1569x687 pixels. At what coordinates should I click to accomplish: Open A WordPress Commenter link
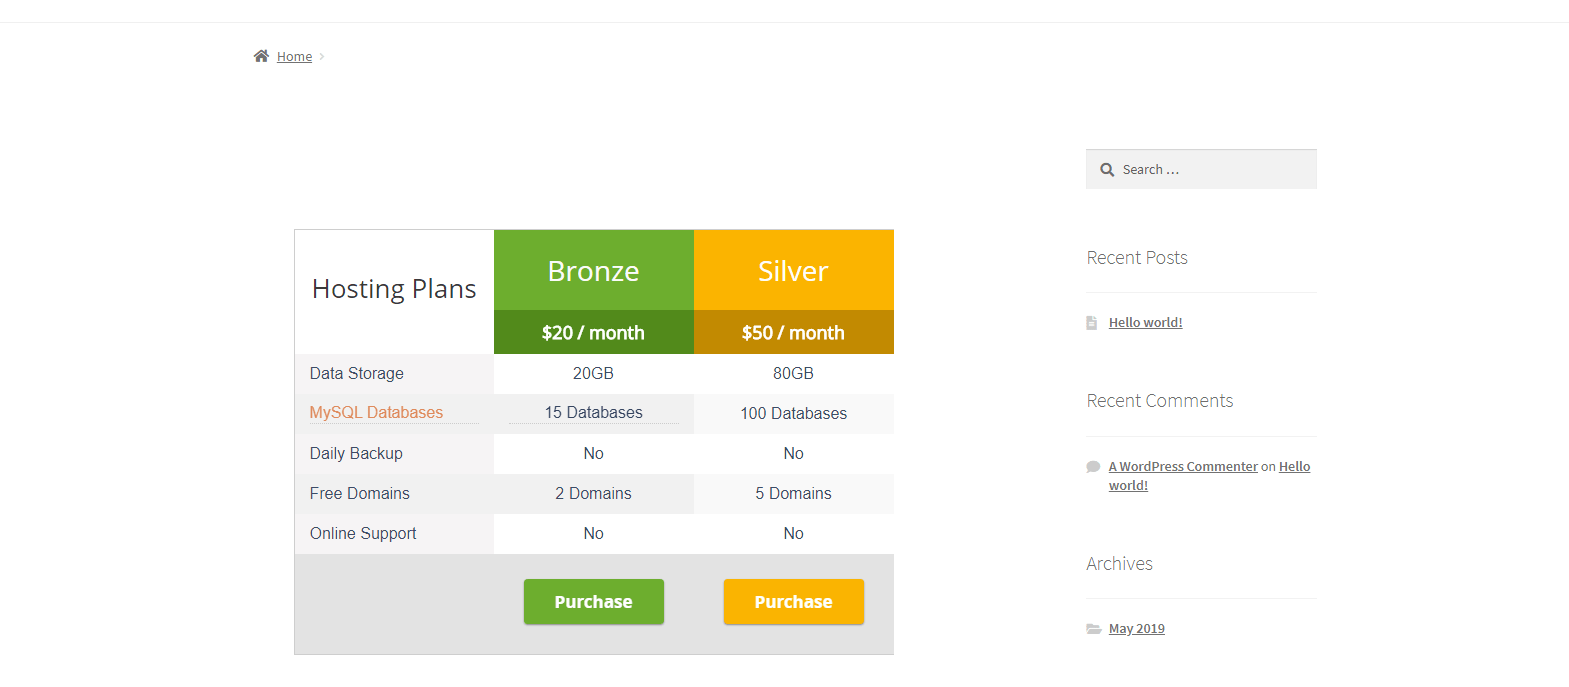pyautogui.click(x=1183, y=467)
